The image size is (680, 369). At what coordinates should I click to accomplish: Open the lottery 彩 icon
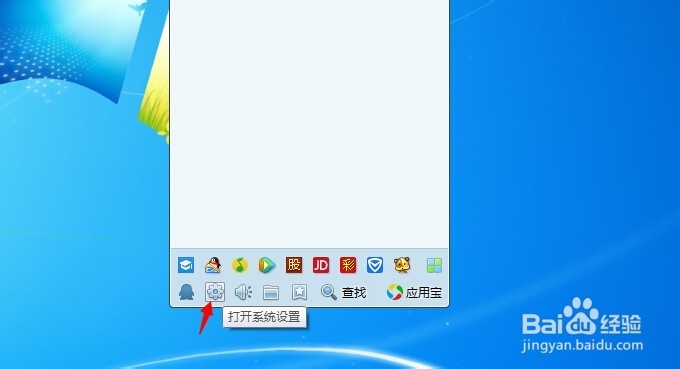click(x=348, y=265)
